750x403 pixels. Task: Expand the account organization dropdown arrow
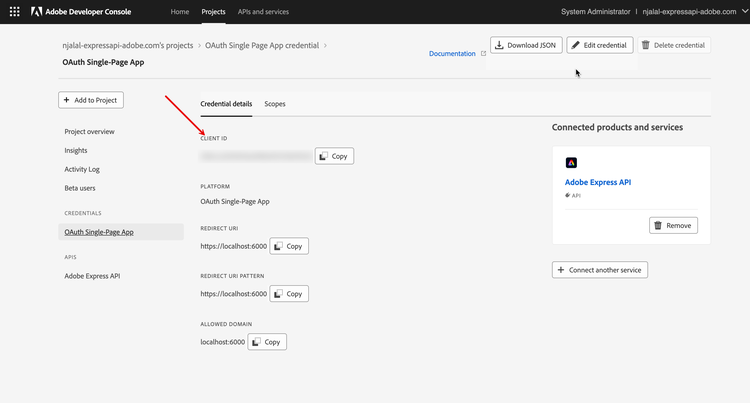tap(745, 11)
